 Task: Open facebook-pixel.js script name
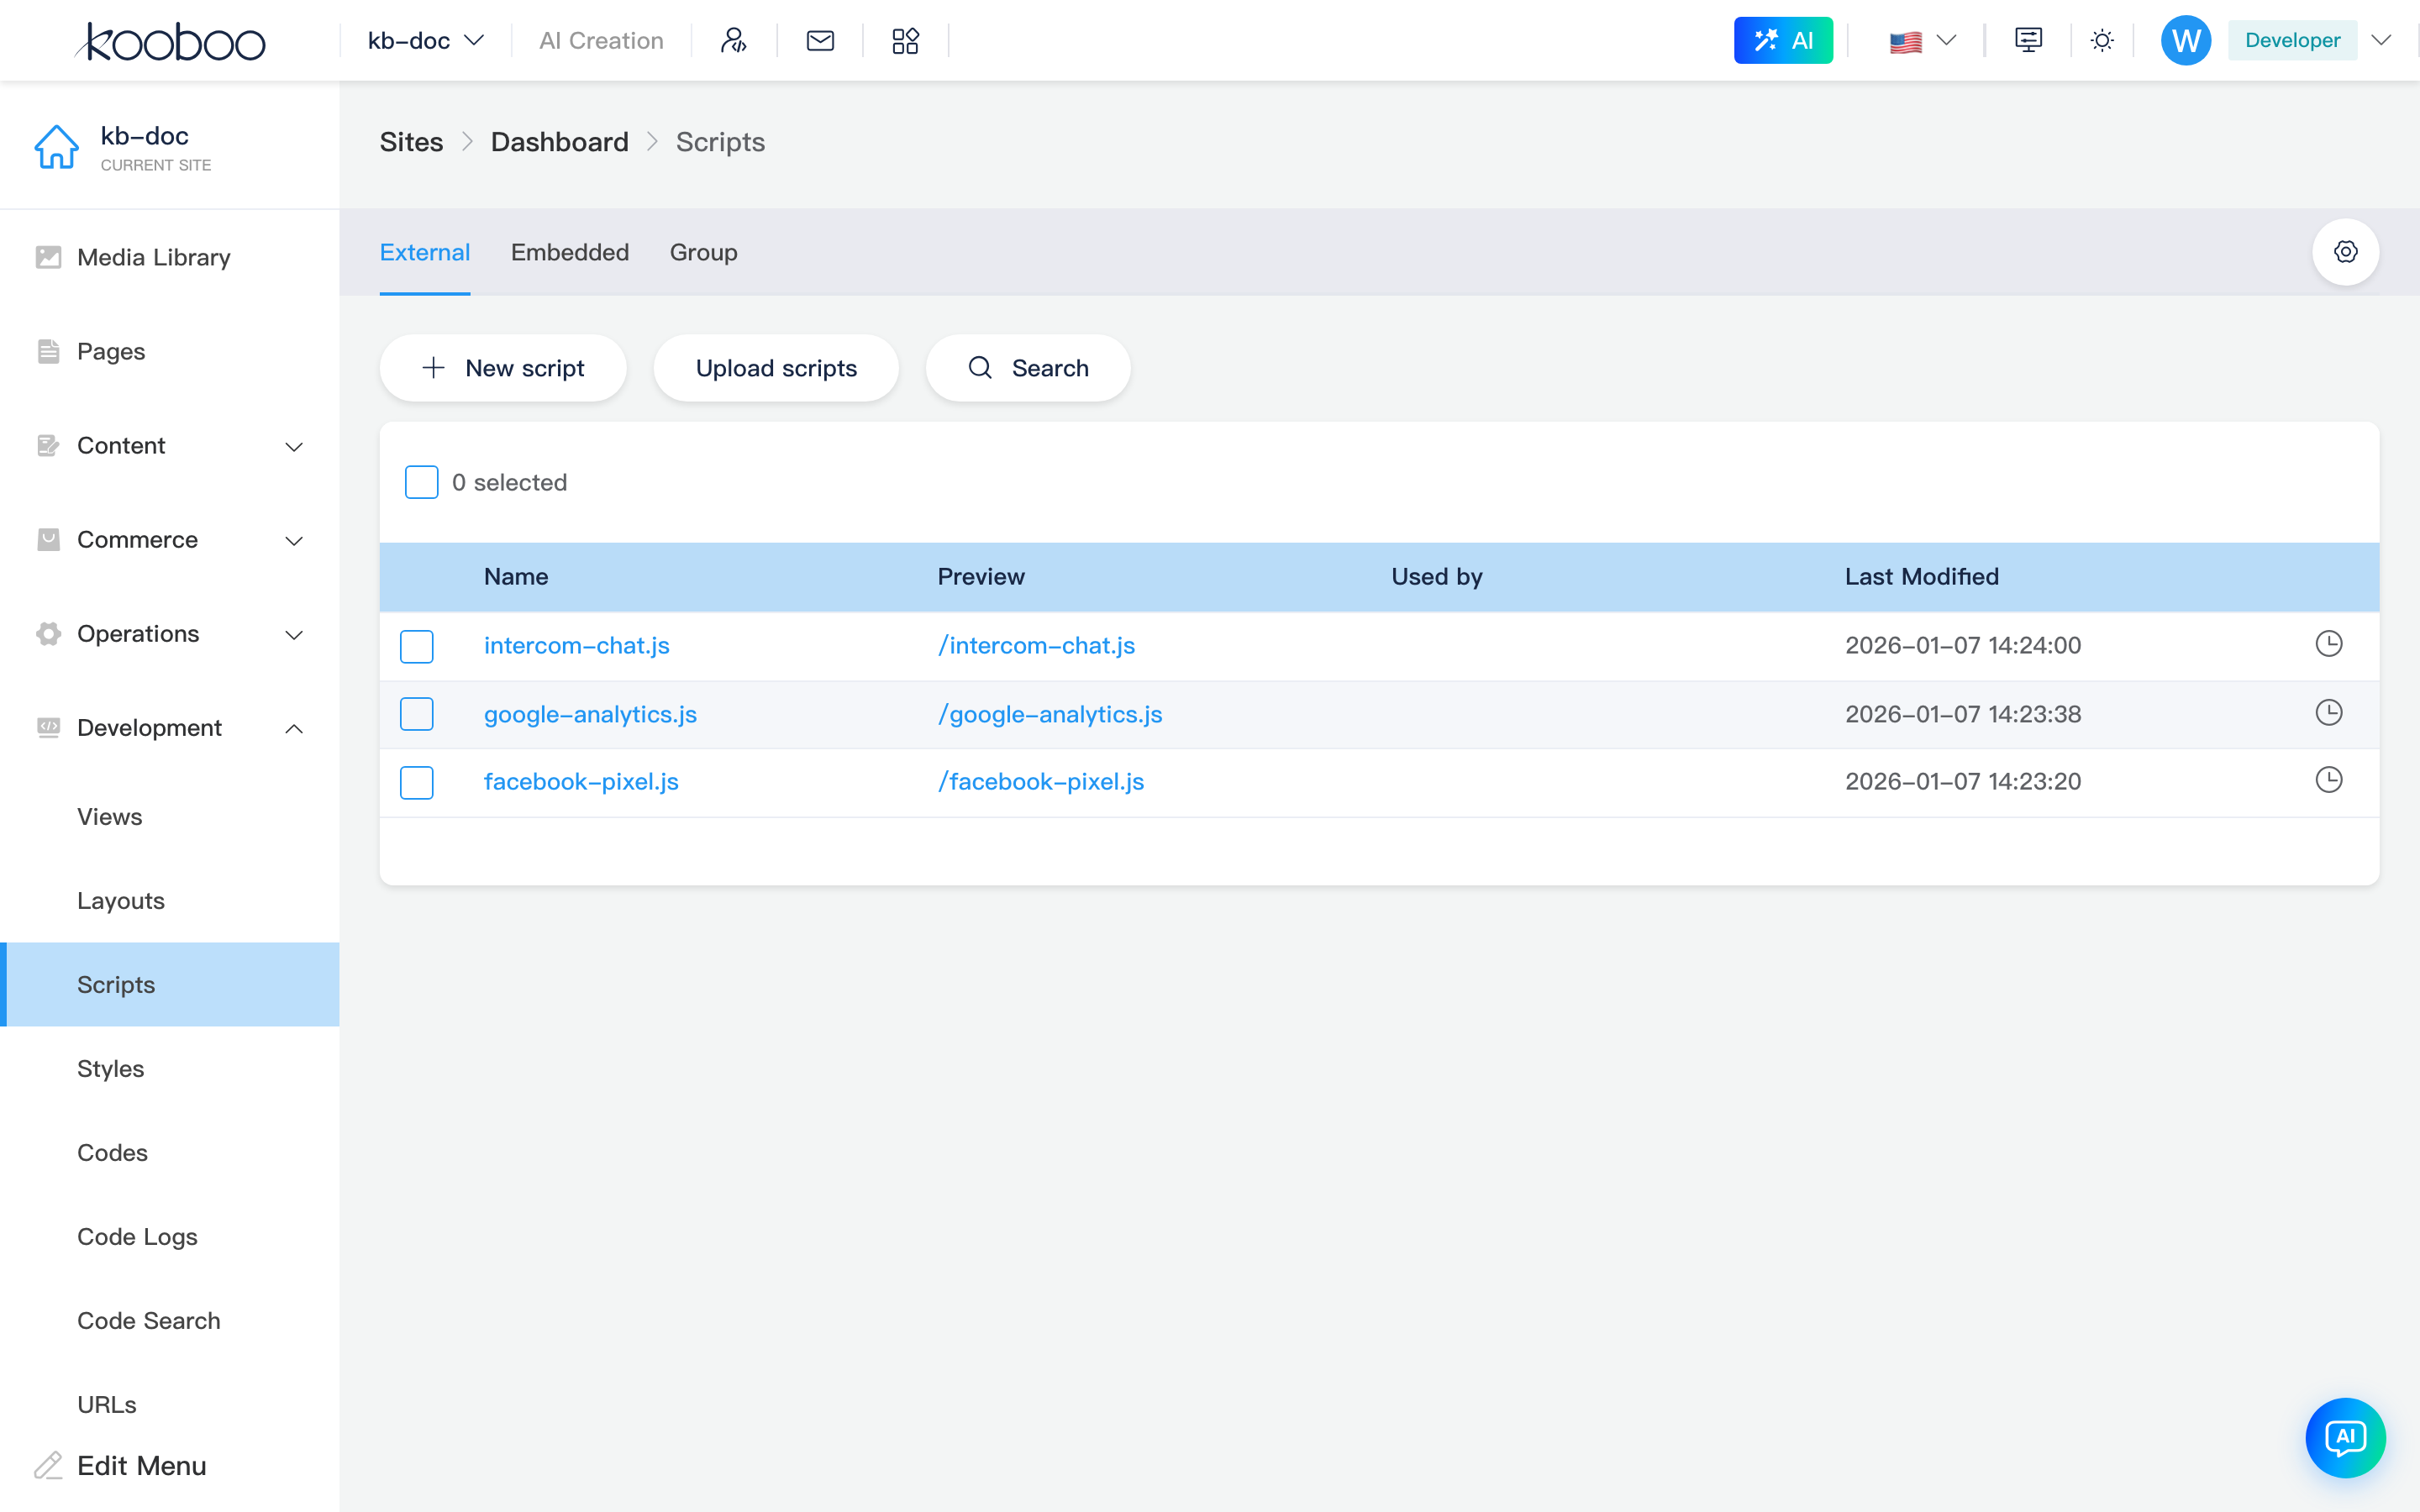pos(581,782)
